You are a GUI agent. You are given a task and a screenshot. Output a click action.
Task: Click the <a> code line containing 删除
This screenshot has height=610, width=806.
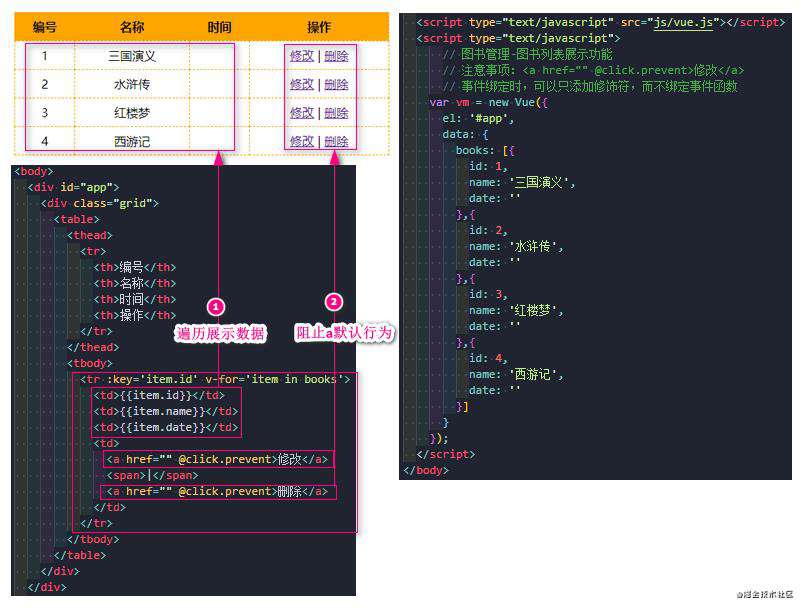pyautogui.click(x=217, y=491)
